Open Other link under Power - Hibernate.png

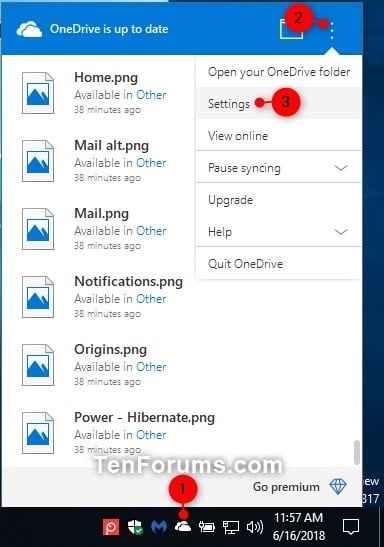(x=151, y=435)
